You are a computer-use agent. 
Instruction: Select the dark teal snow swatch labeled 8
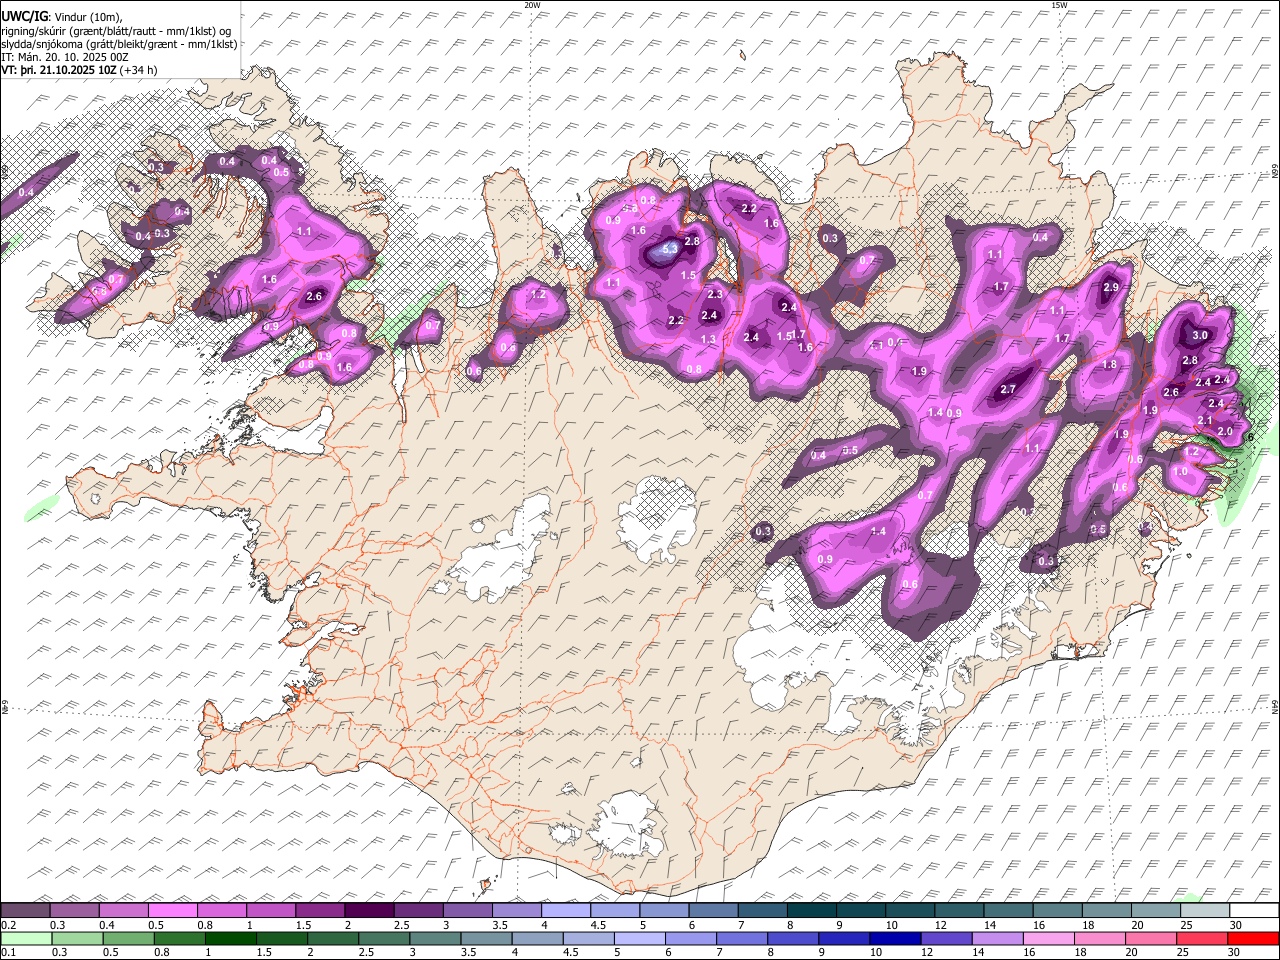click(810, 910)
